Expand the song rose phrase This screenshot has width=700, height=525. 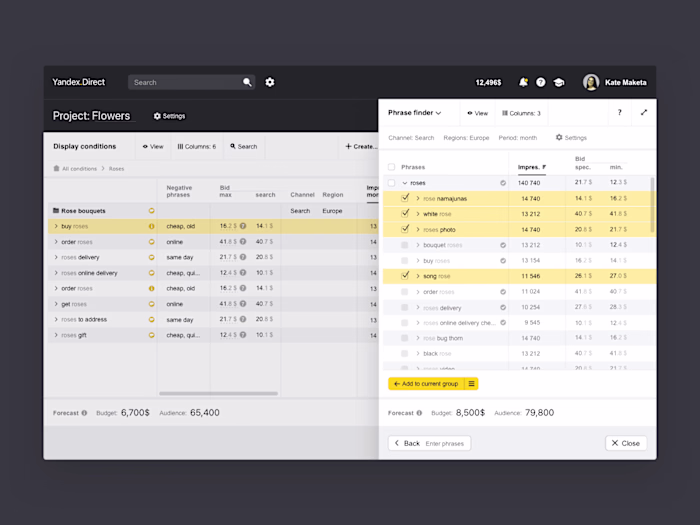pyautogui.click(x=418, y=276)
